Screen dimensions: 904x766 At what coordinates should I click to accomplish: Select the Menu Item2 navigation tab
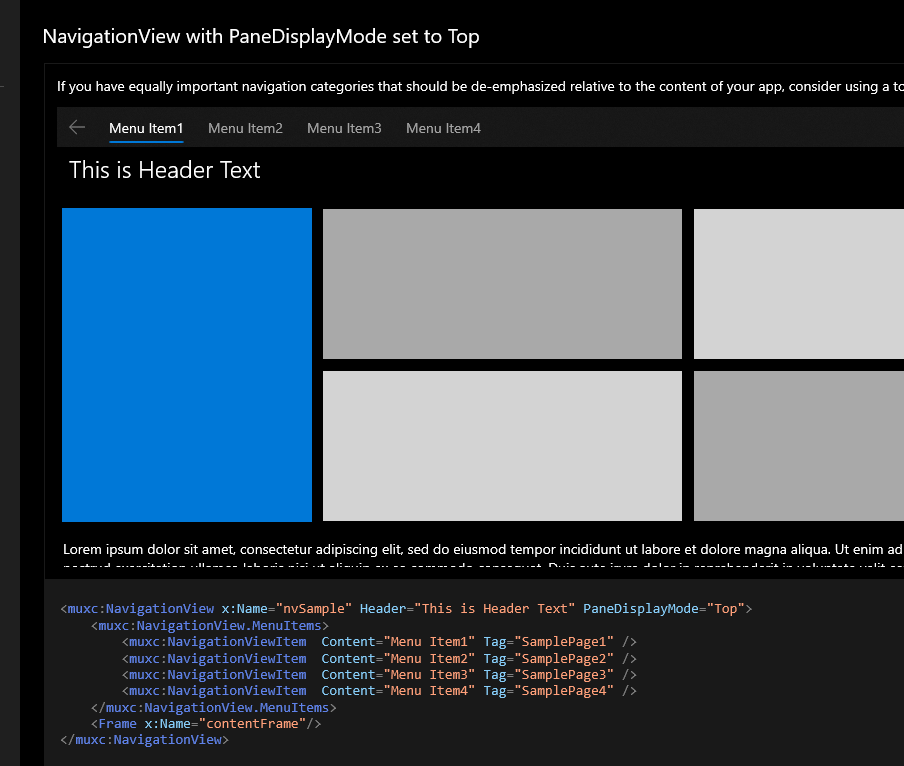coord(245,128)
